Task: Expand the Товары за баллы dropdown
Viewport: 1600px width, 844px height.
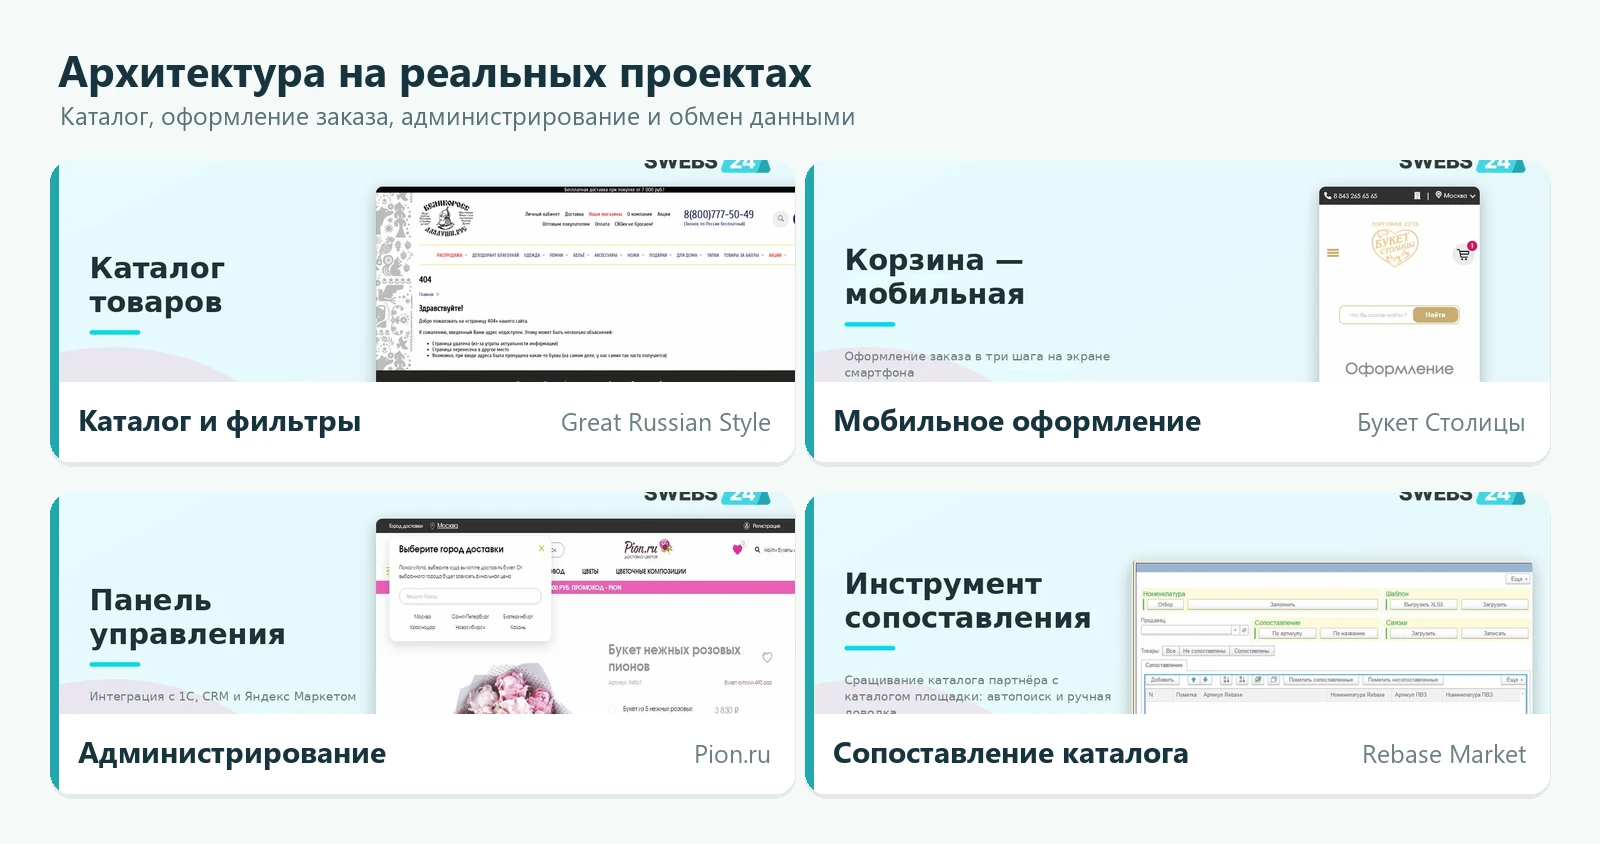Action: [x=763, y=255]
